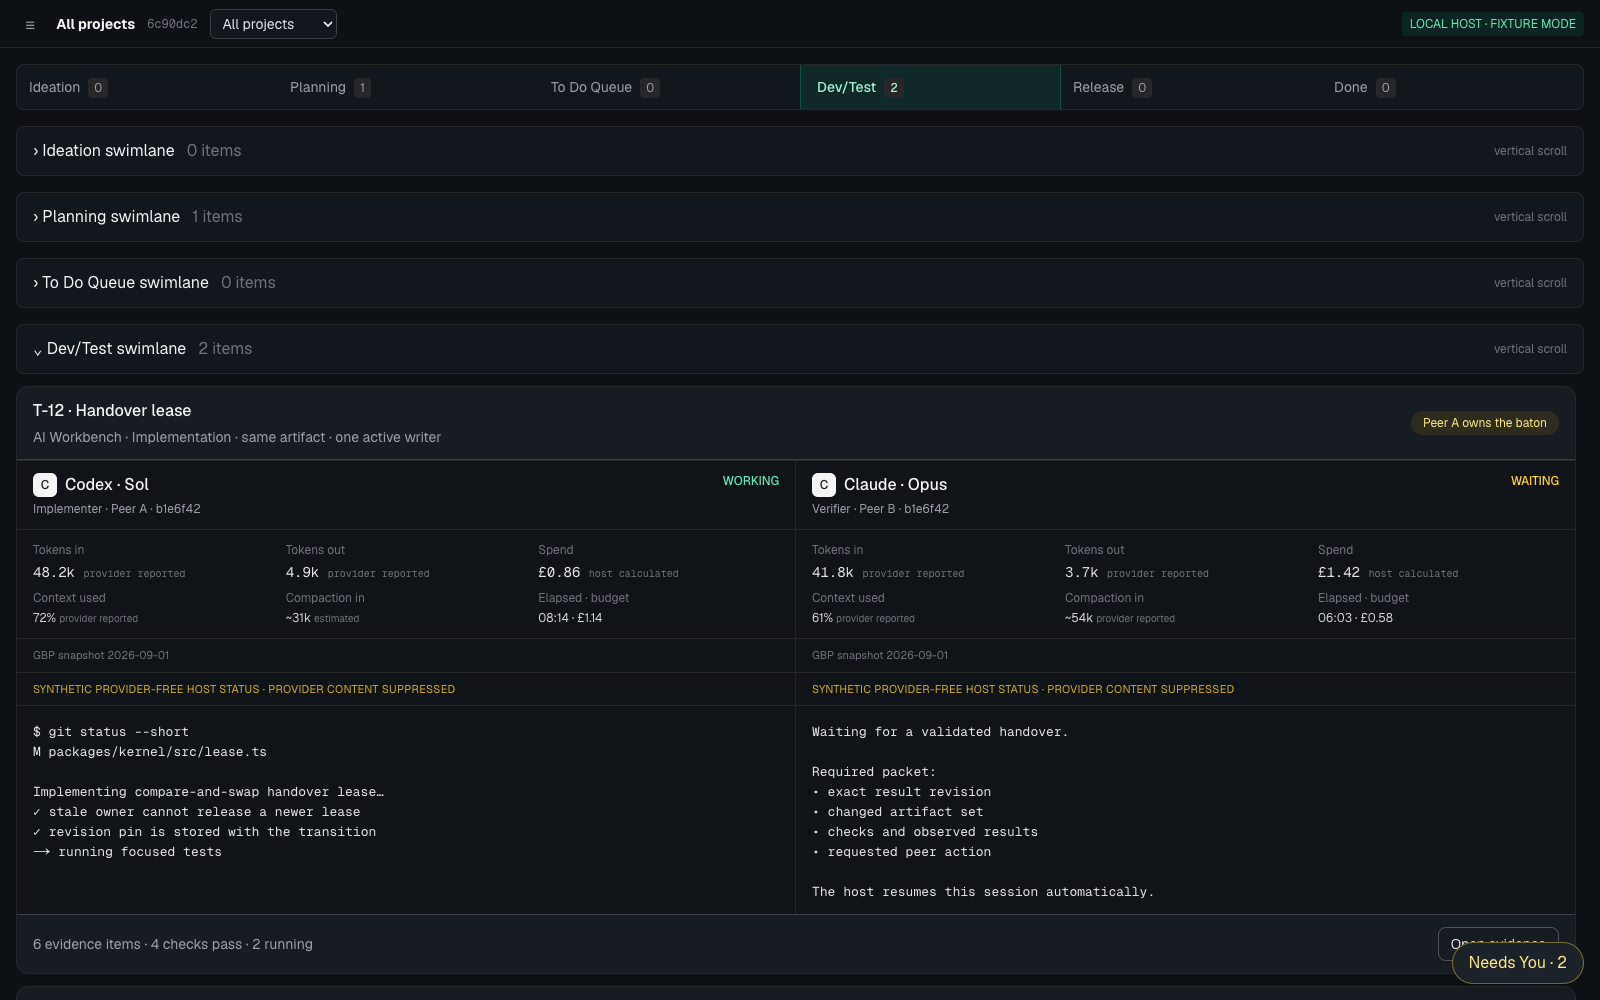Image resolution: width=1600 pixels, height=1000 pixels.
Task: Click Claude context used 61% value
Action: 822,618
